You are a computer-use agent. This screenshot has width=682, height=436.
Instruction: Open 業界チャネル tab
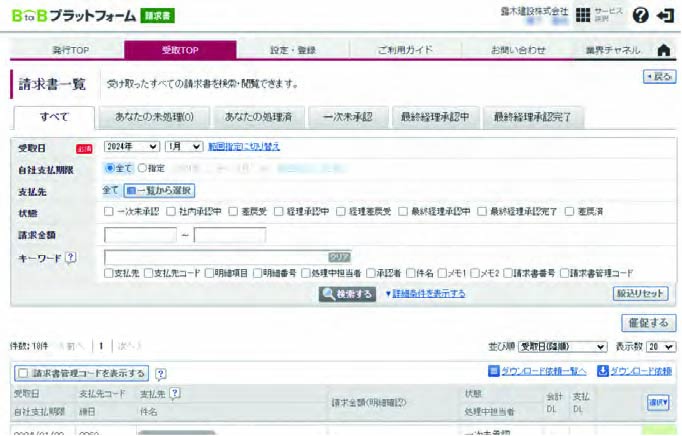613,50
